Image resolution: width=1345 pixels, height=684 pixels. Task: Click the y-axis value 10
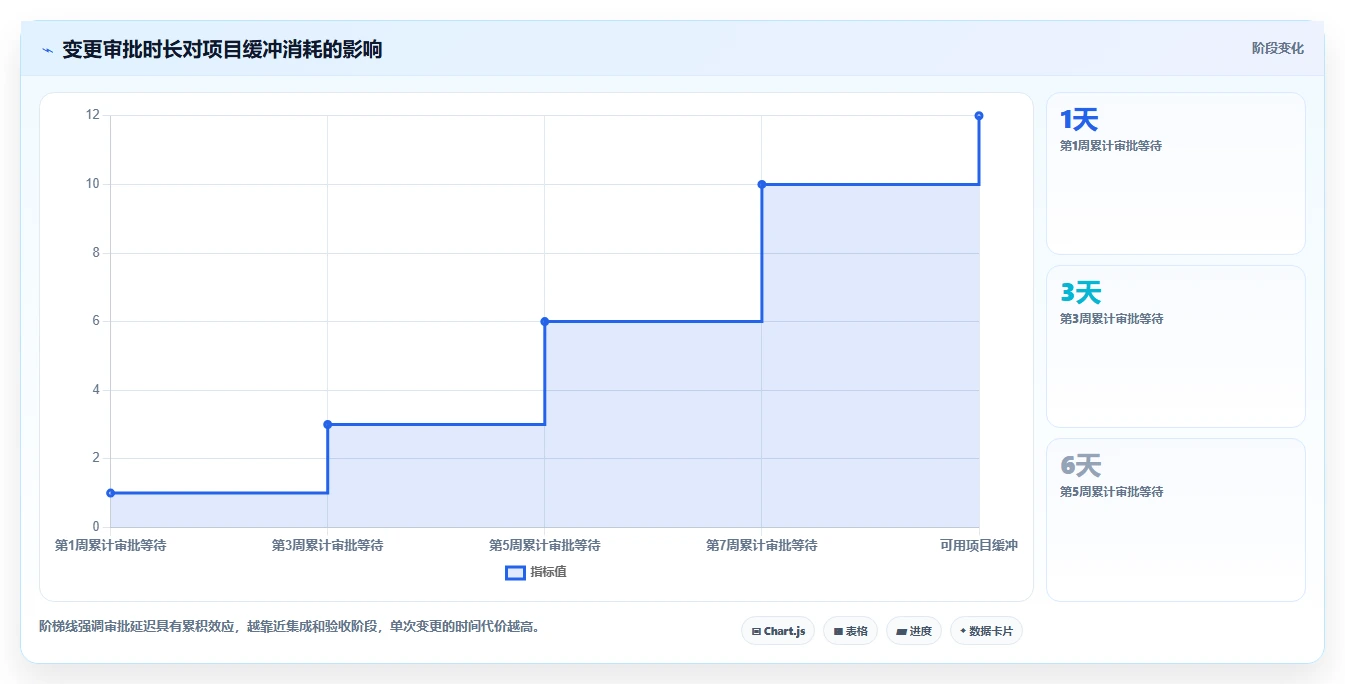click(x=93, y=184)
